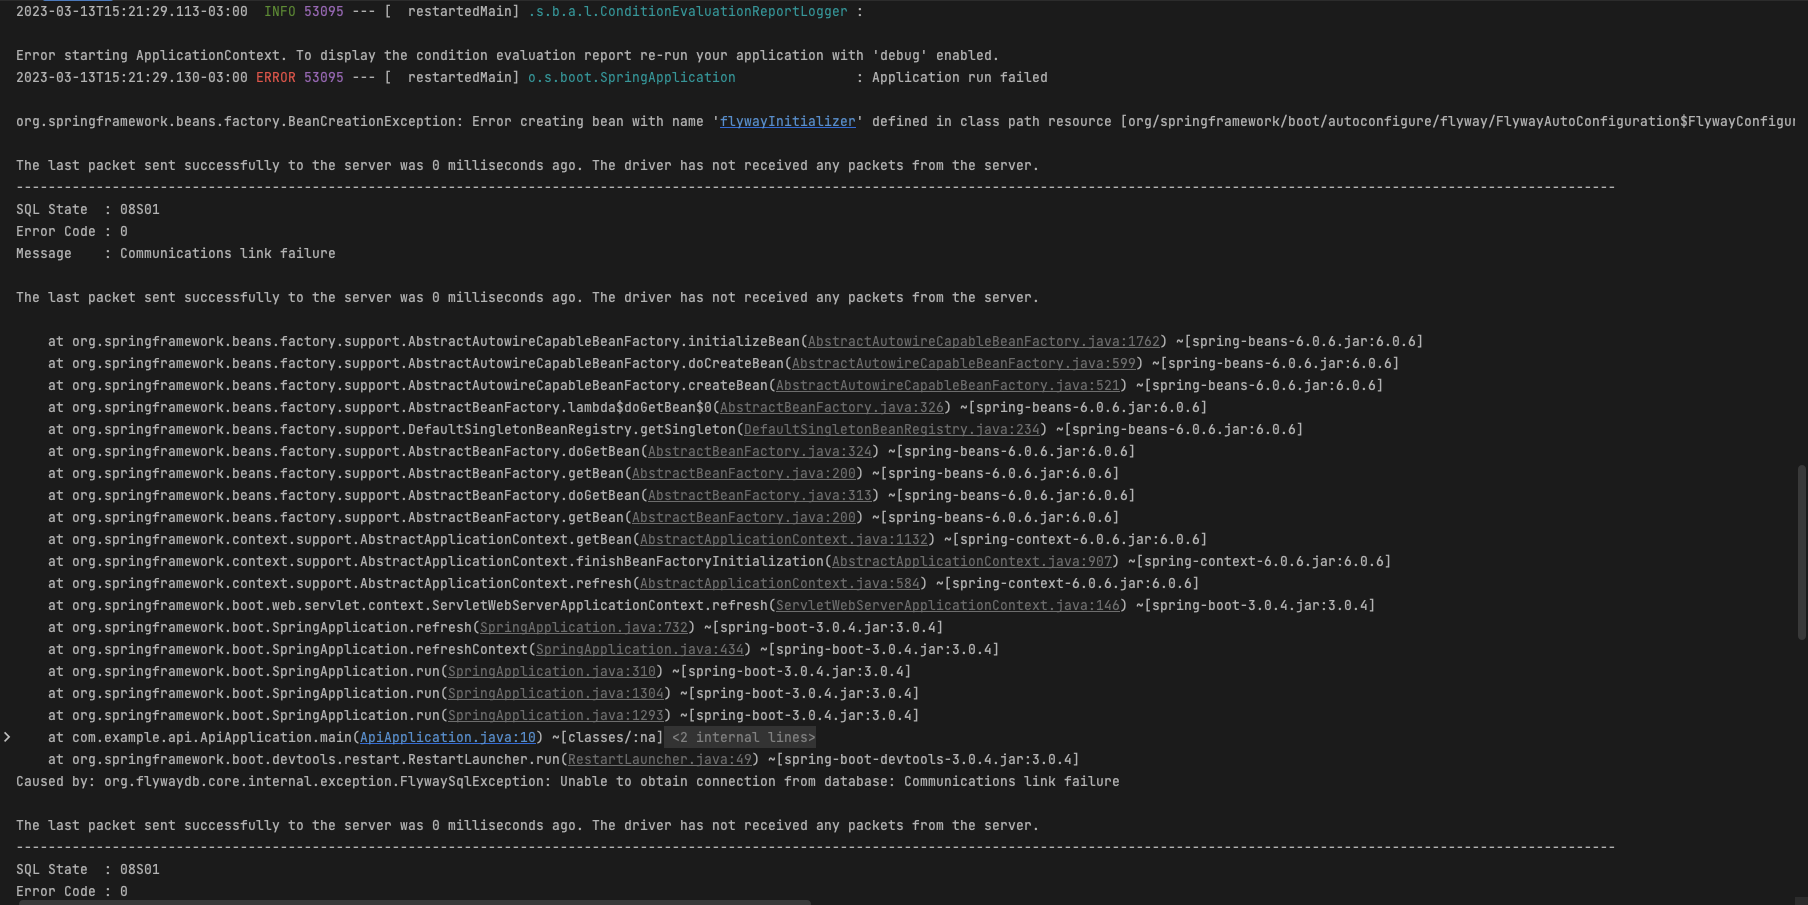1808x905 pixels.
Task: Open SpringApplication.java:1293 link
Action: [x=556, y=715]
